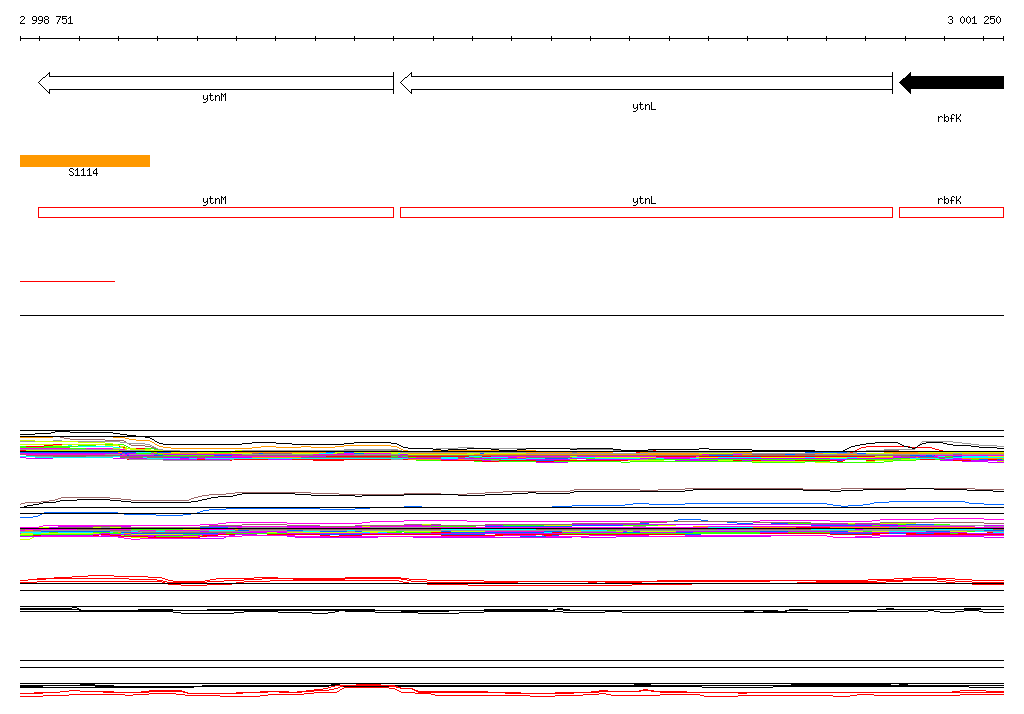Click the end coordinate 3 001 250
The image size is (1024, 714).
974,20
